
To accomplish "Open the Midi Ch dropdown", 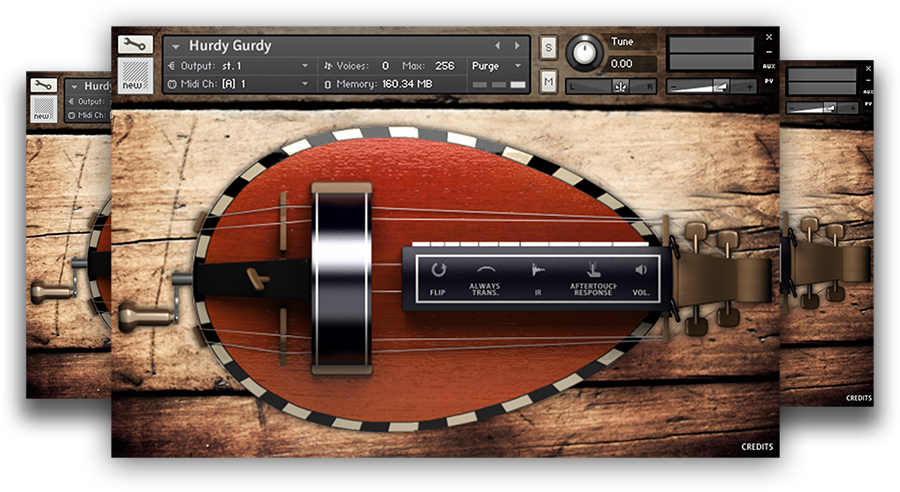I will coord(305,85).
